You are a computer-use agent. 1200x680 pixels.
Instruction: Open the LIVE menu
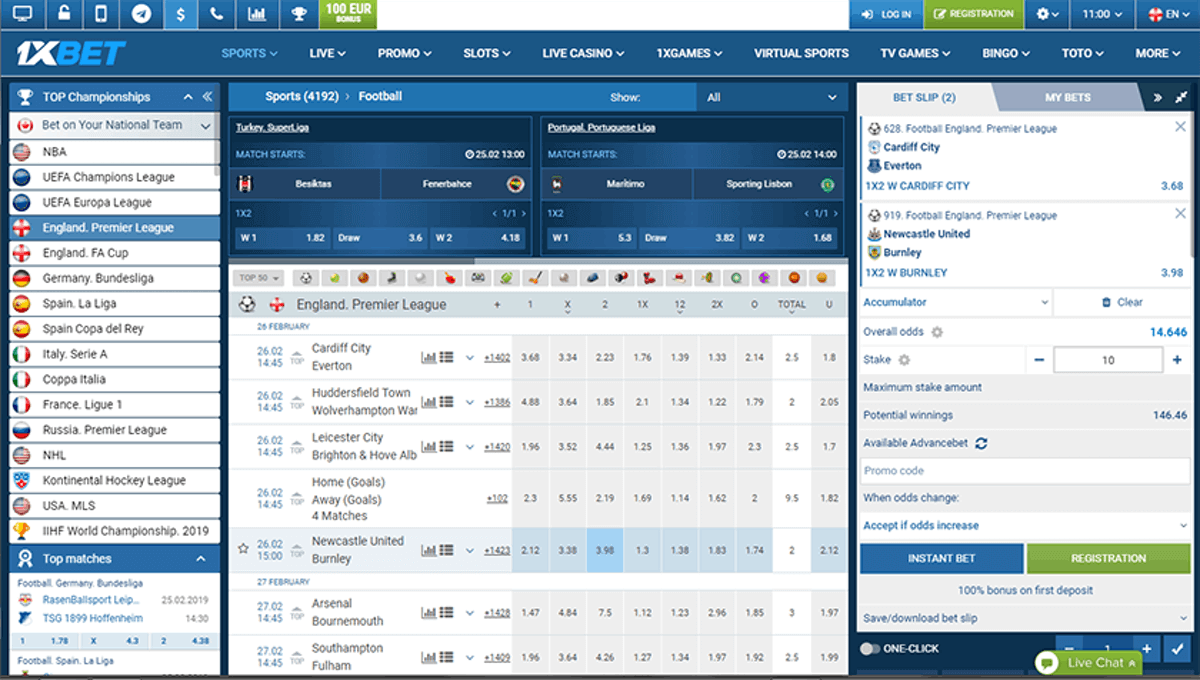pos(328,53)
